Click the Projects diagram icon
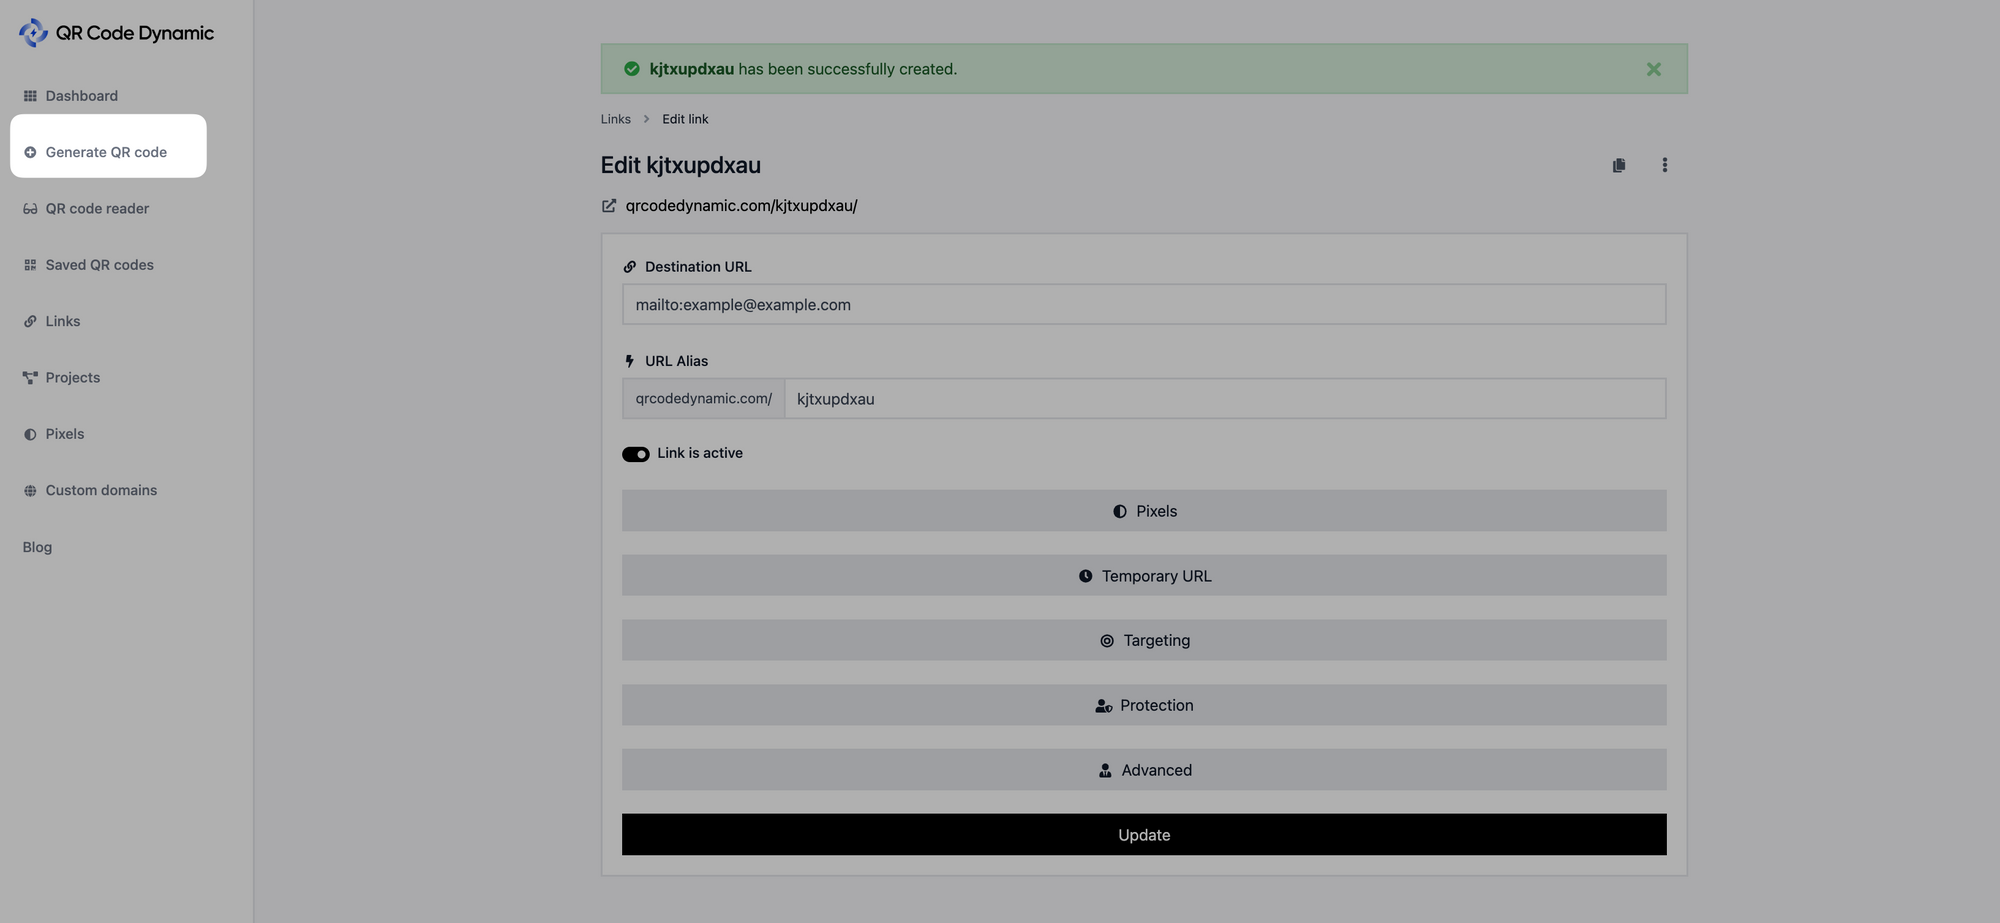 pyautogui.click(x=30, y=378)
